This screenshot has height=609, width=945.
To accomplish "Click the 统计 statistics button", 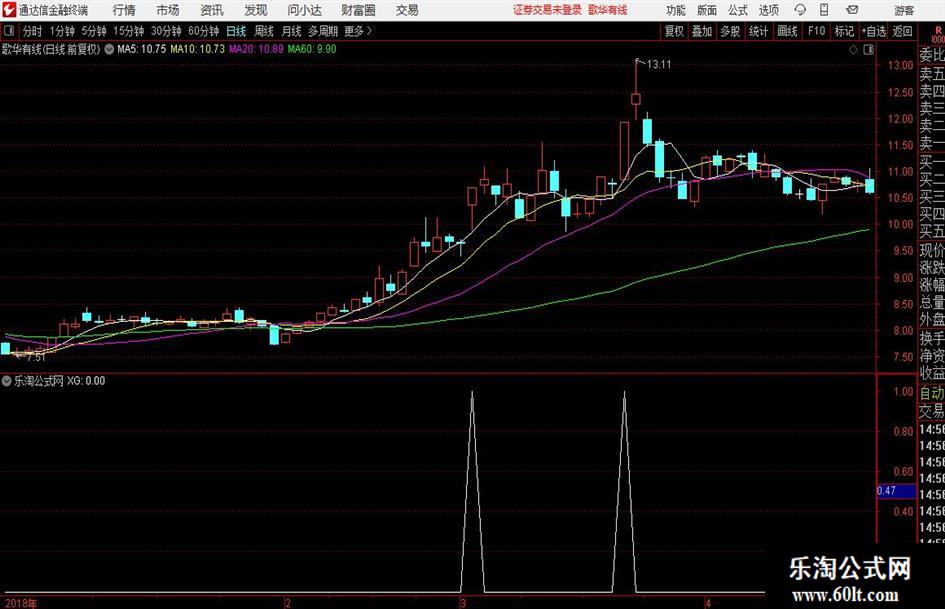I will (759, 31).
